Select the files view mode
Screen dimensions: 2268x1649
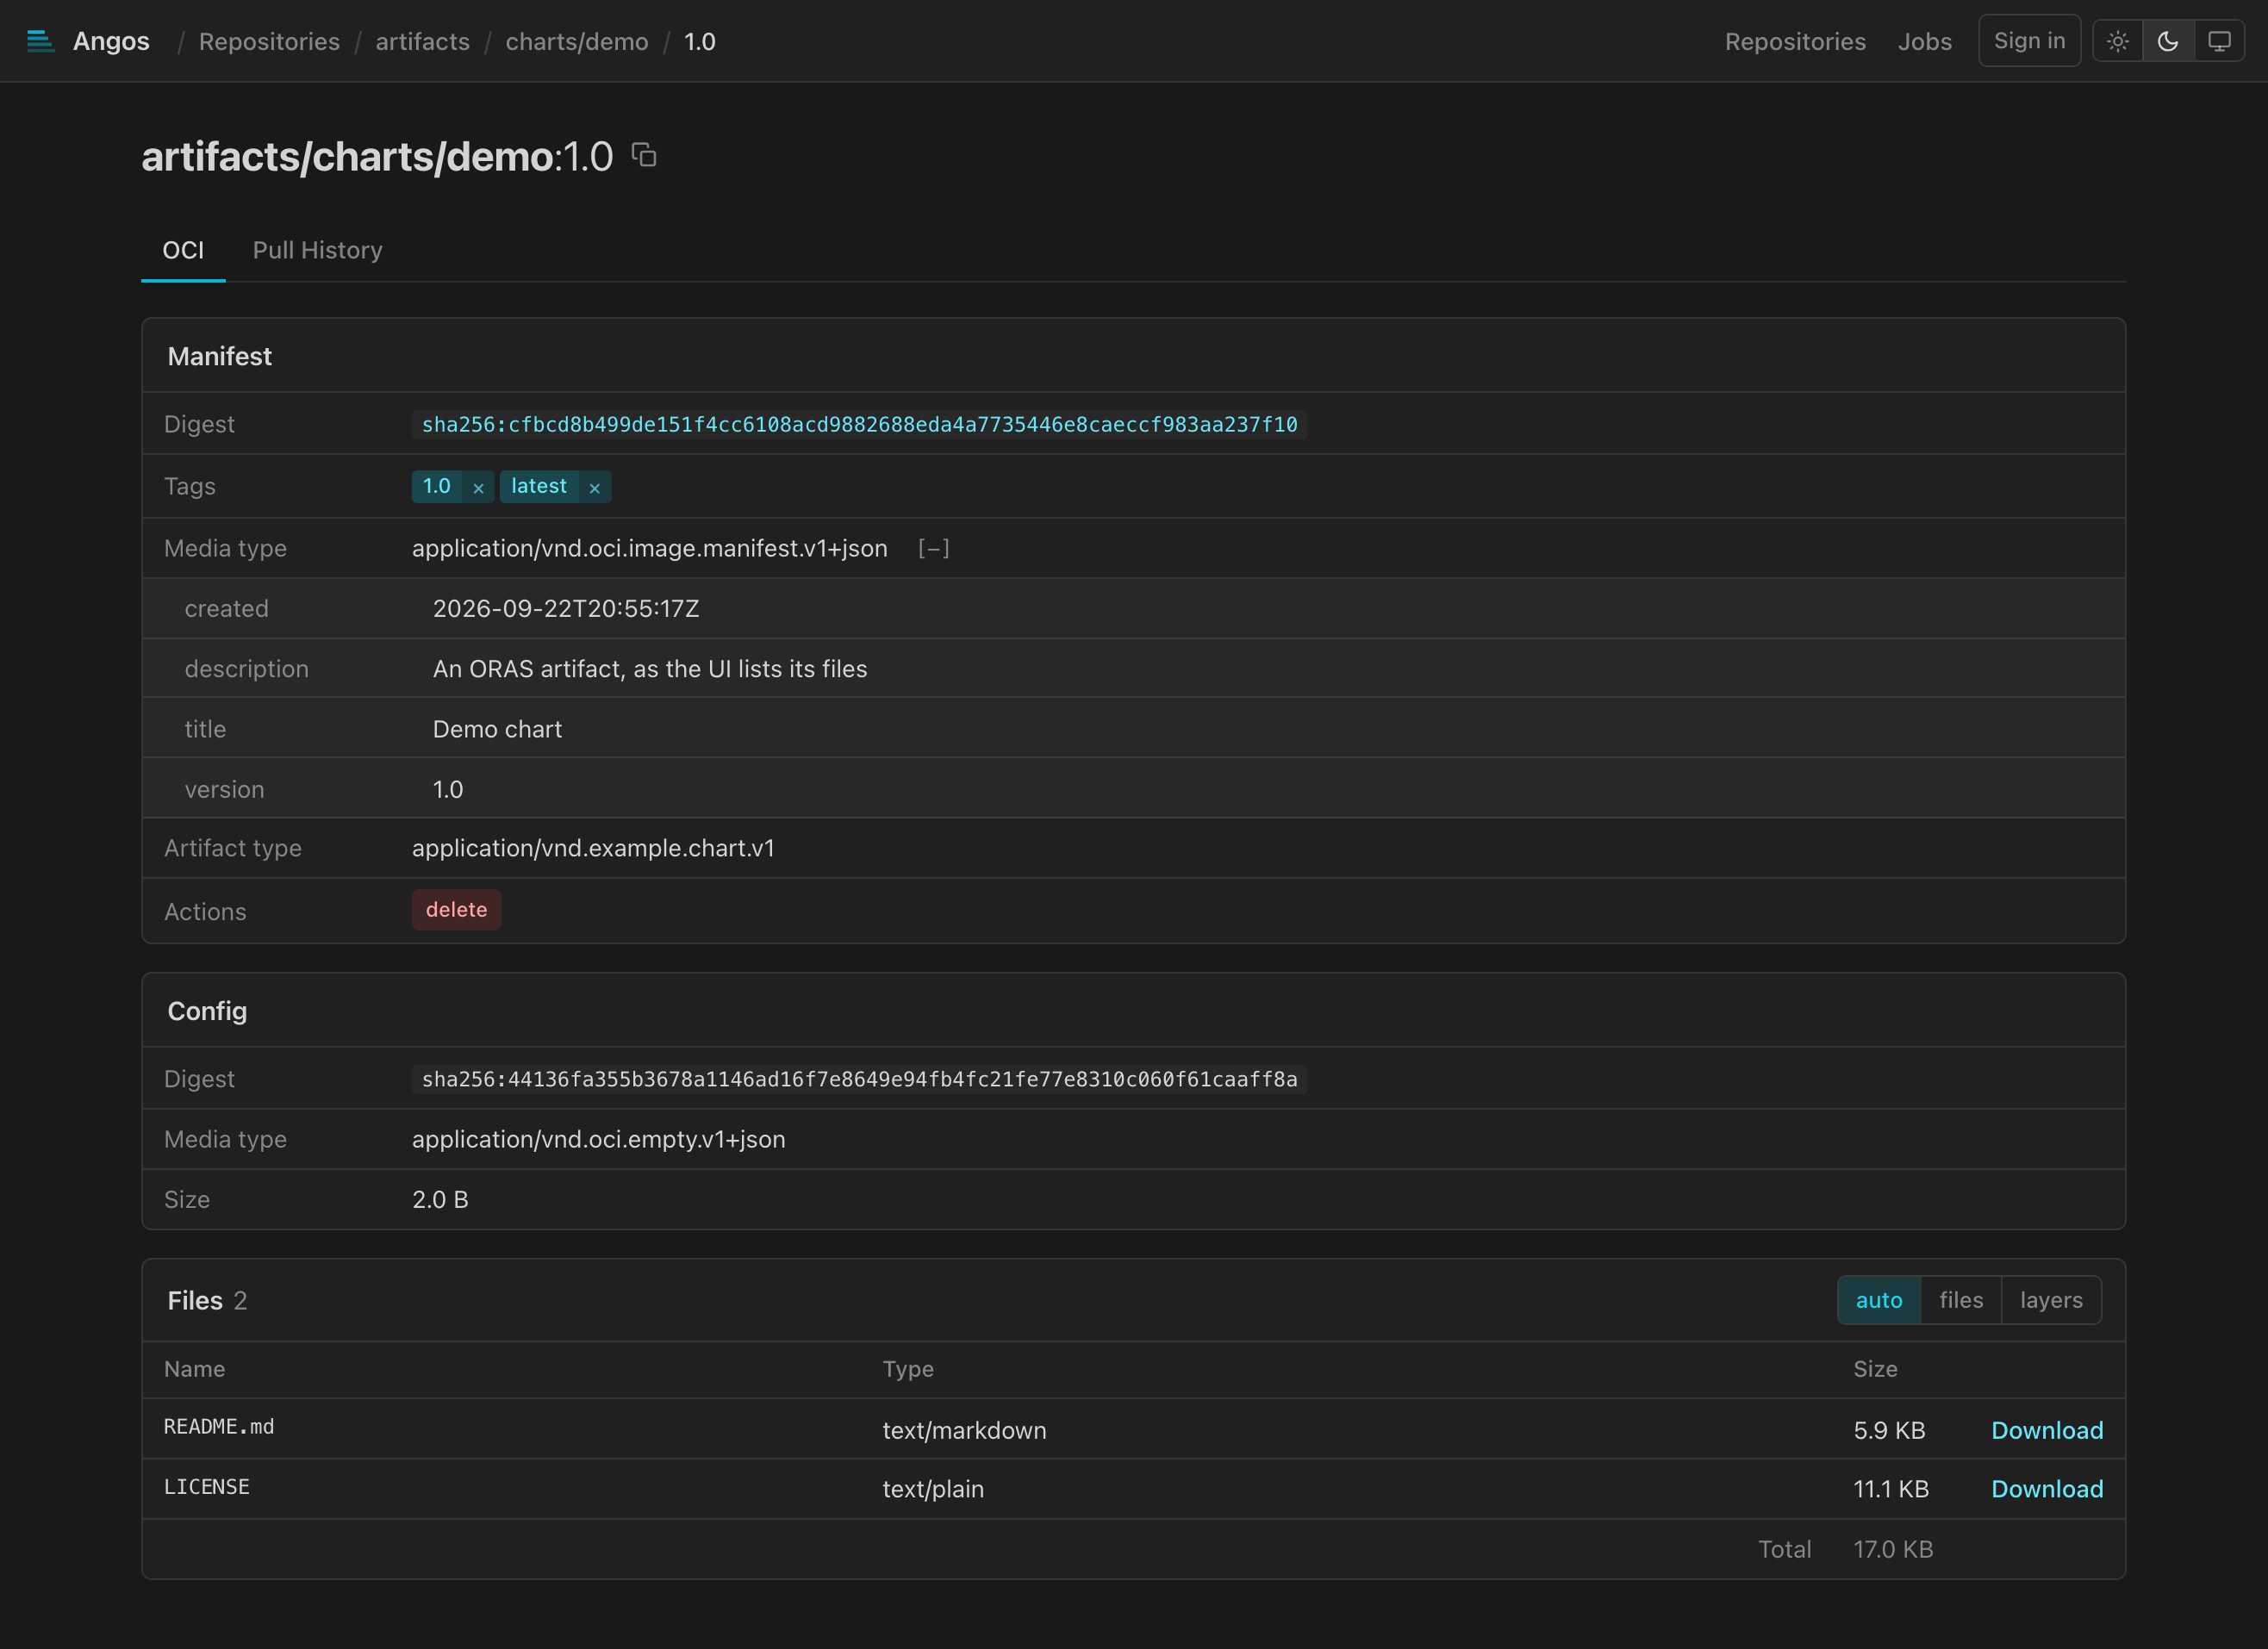click(x=1960, y=1300)
